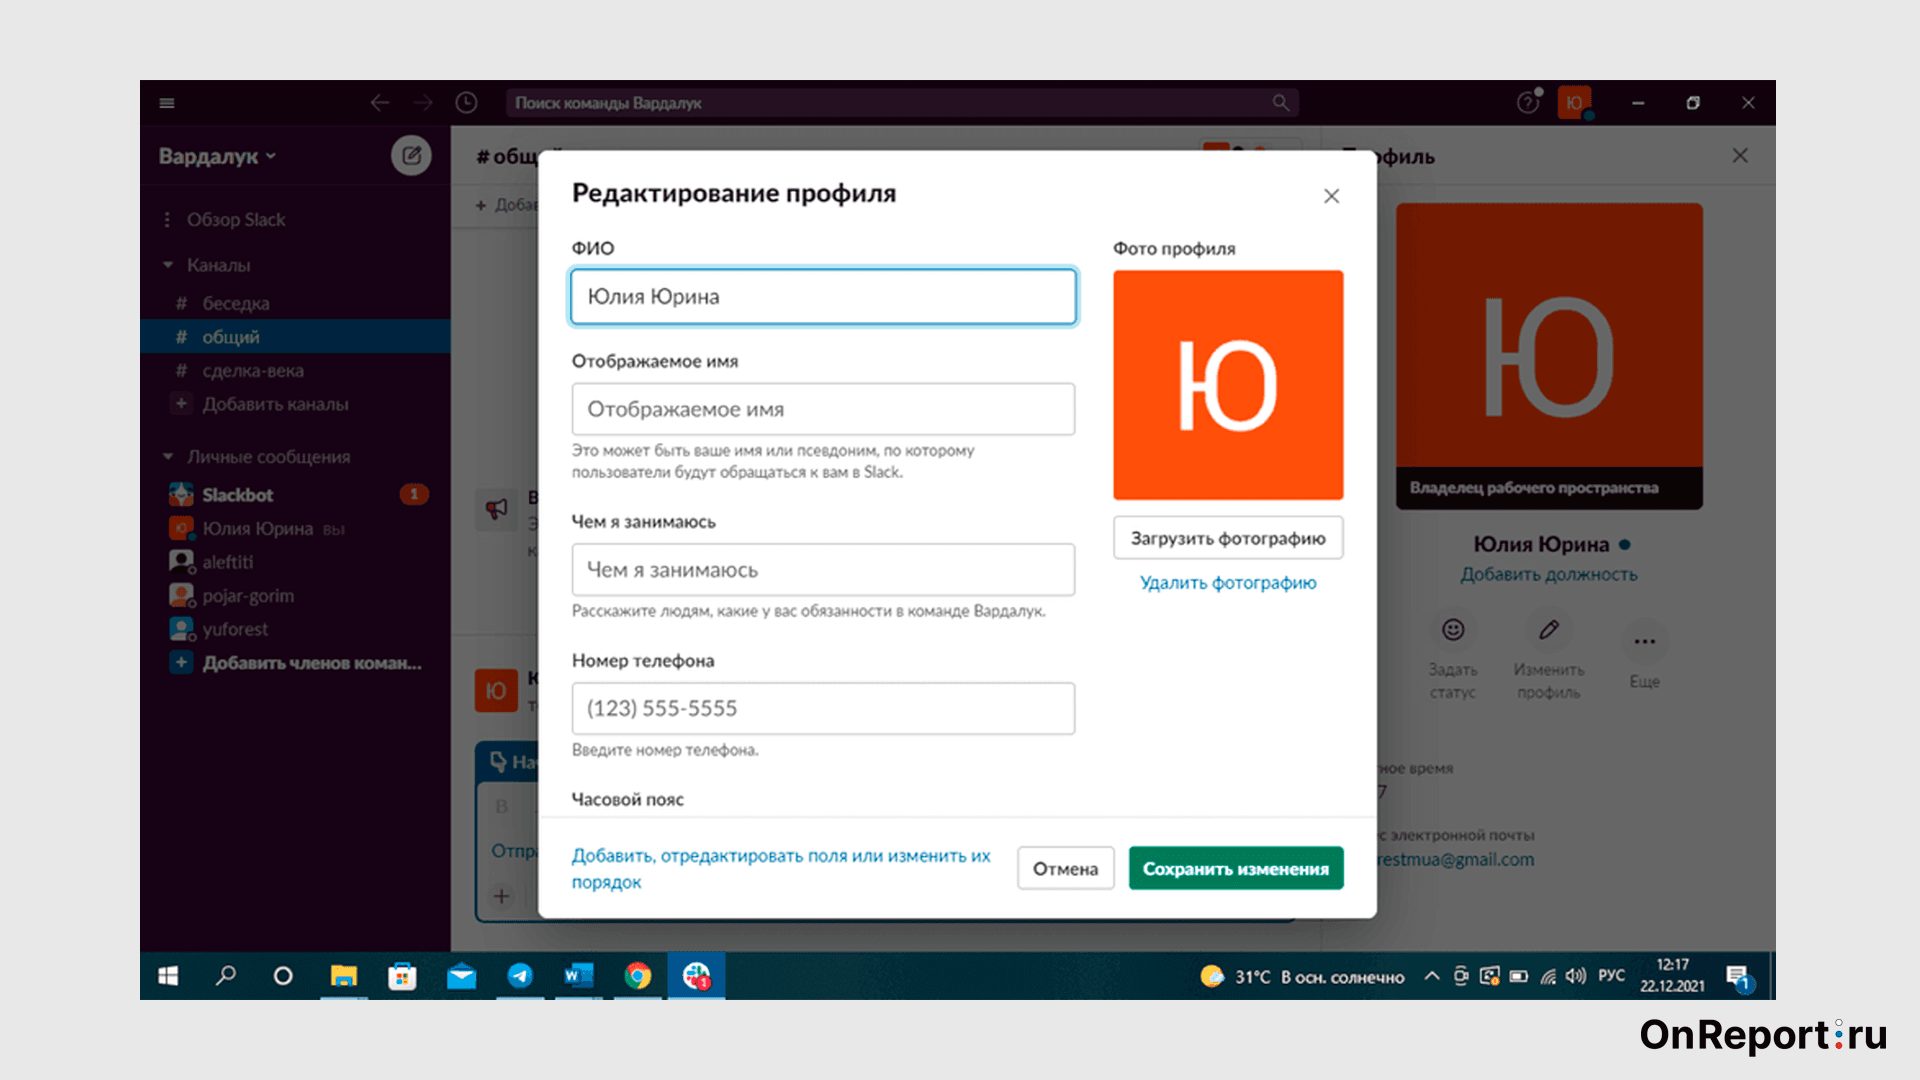
Task: Click the large avatar in Профиль panel
Action: [x=1549, y=356]
